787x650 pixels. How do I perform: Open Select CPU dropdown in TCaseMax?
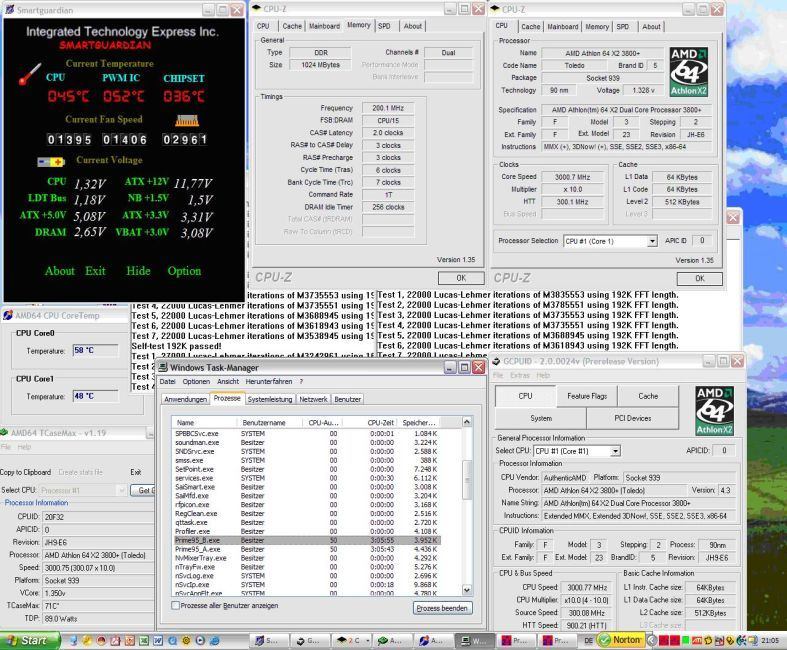point(121,490)
